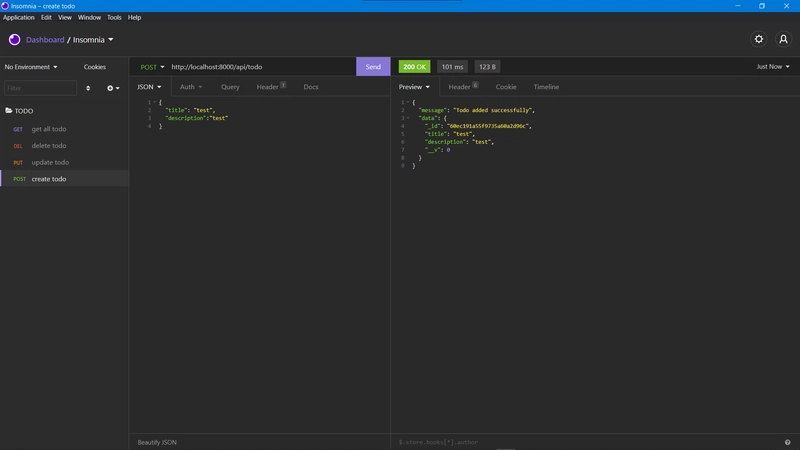This screenshot has height=450, width=800.
Task: Open the Tools menu
Action: click(114, 17)
